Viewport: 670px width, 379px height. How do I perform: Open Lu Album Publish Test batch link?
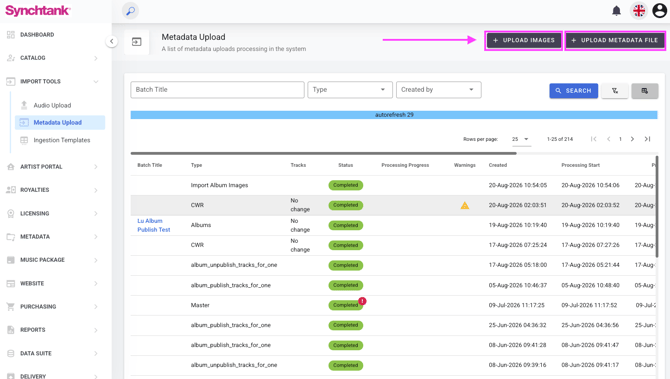click(x=153, y=225)
